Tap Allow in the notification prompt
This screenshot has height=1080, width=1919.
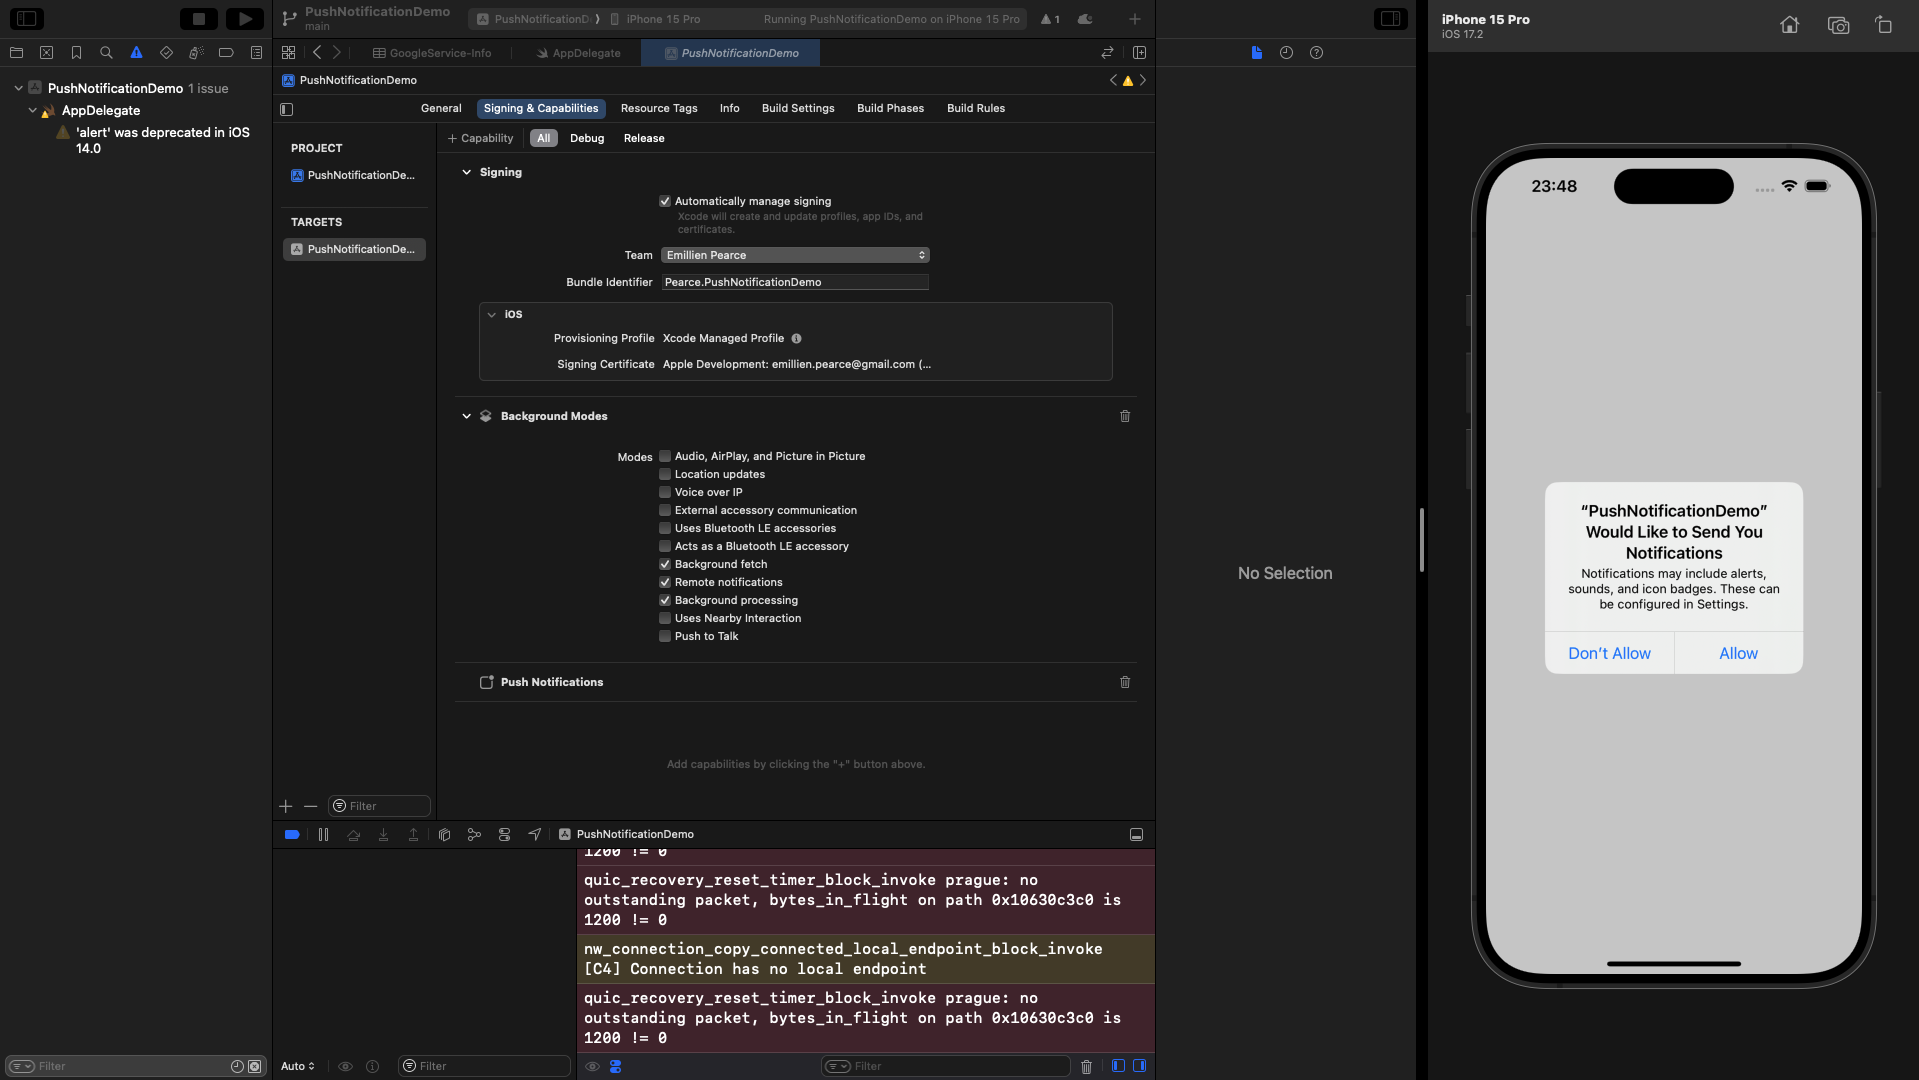point(1737,653)
